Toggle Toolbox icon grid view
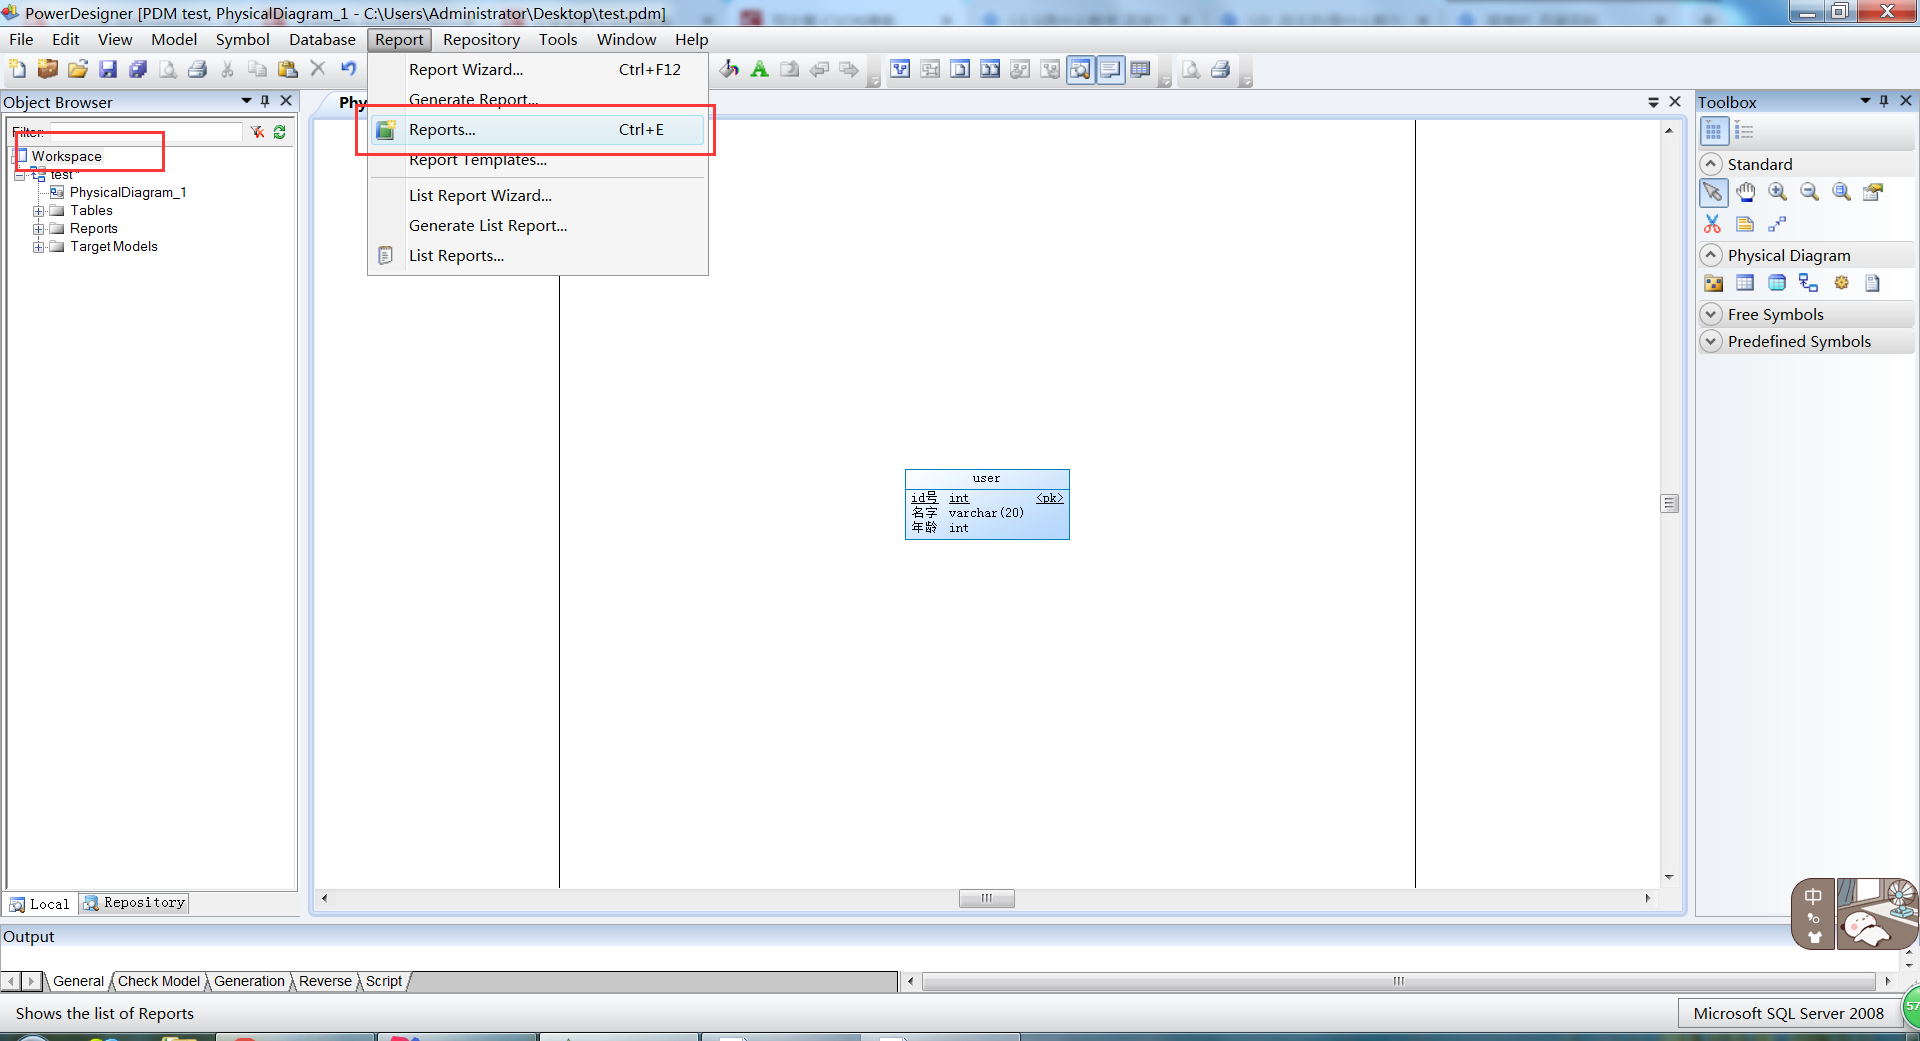 [1713, 131]
